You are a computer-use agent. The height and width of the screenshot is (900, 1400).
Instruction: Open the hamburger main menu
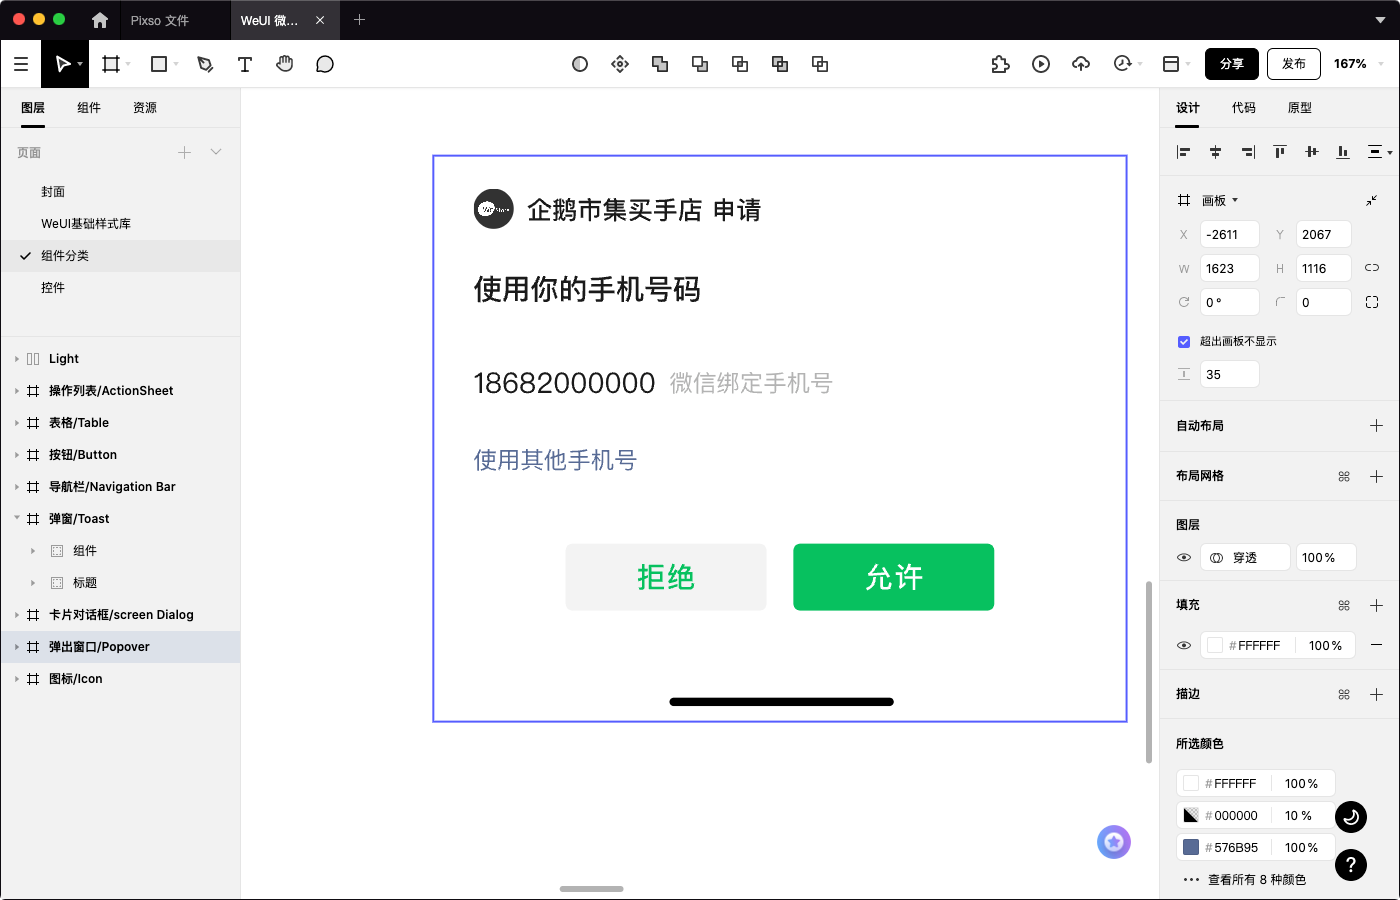pos(20,64)
